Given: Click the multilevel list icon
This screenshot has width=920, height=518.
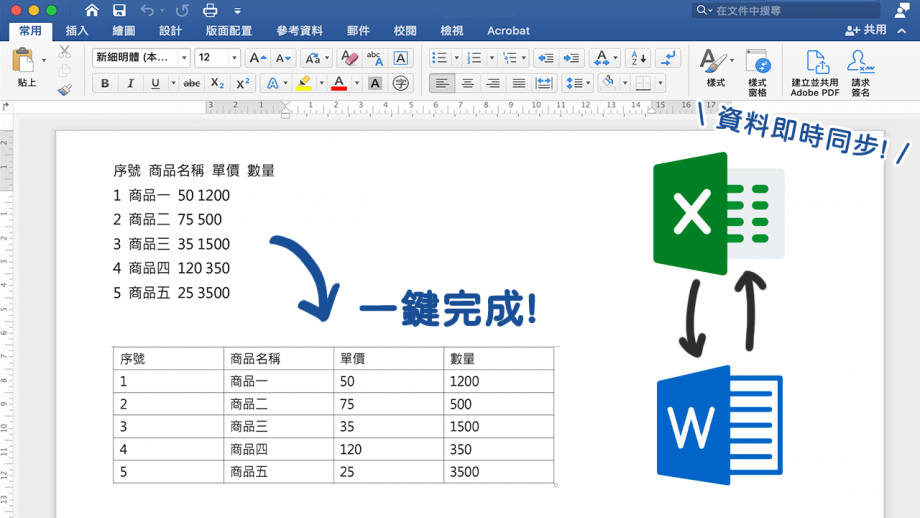Looking at the screenshot, I should click(510, 57).
